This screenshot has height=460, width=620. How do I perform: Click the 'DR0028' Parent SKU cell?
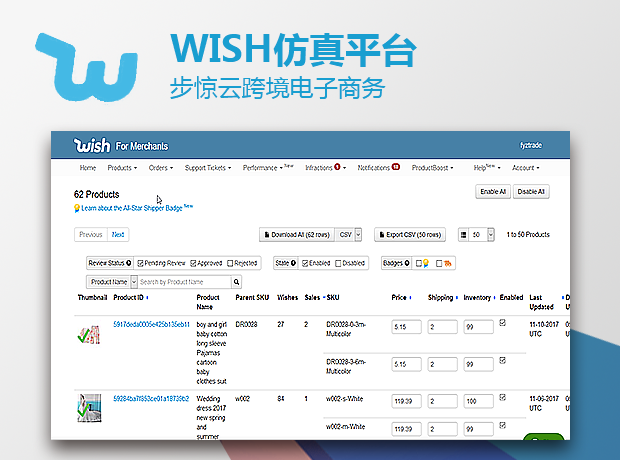coord(246,324)
